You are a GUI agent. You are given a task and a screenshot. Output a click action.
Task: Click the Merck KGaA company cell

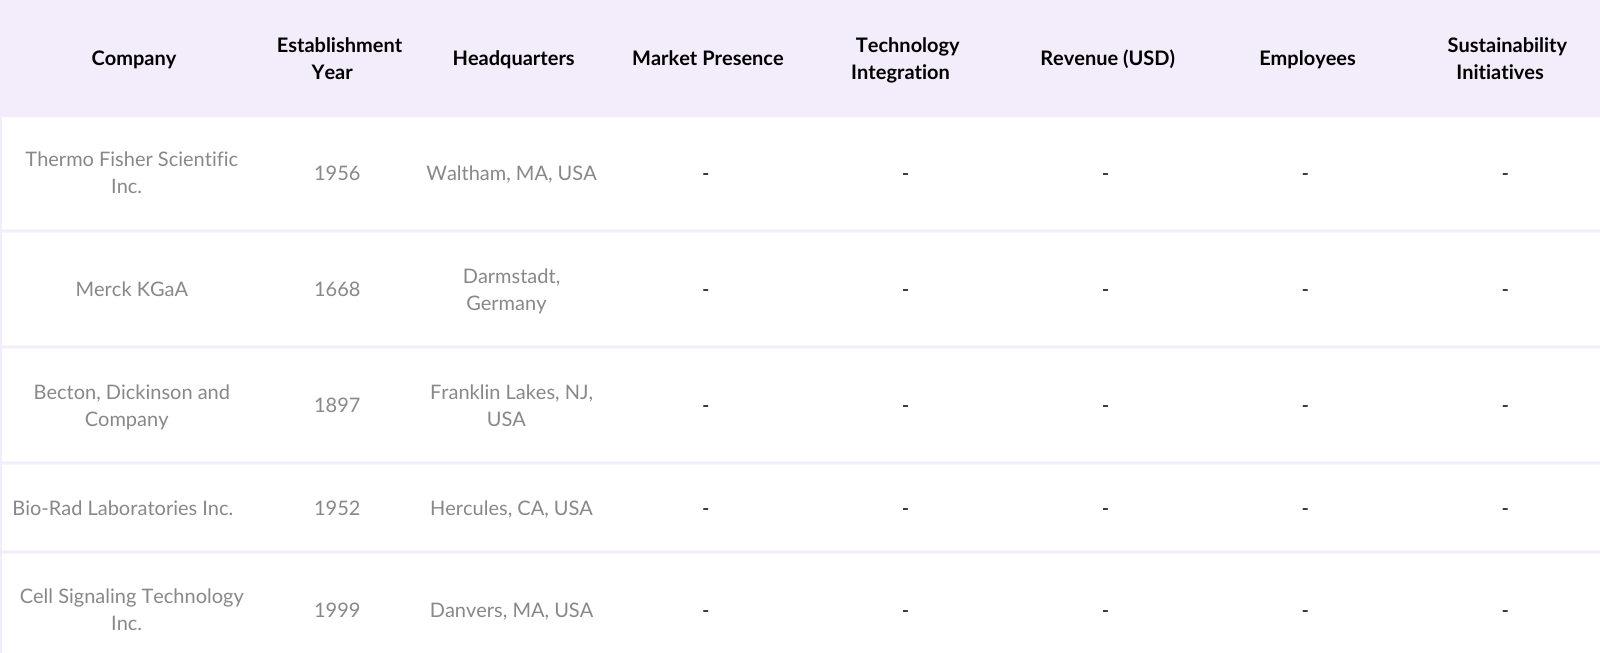(x=131, y=289)
